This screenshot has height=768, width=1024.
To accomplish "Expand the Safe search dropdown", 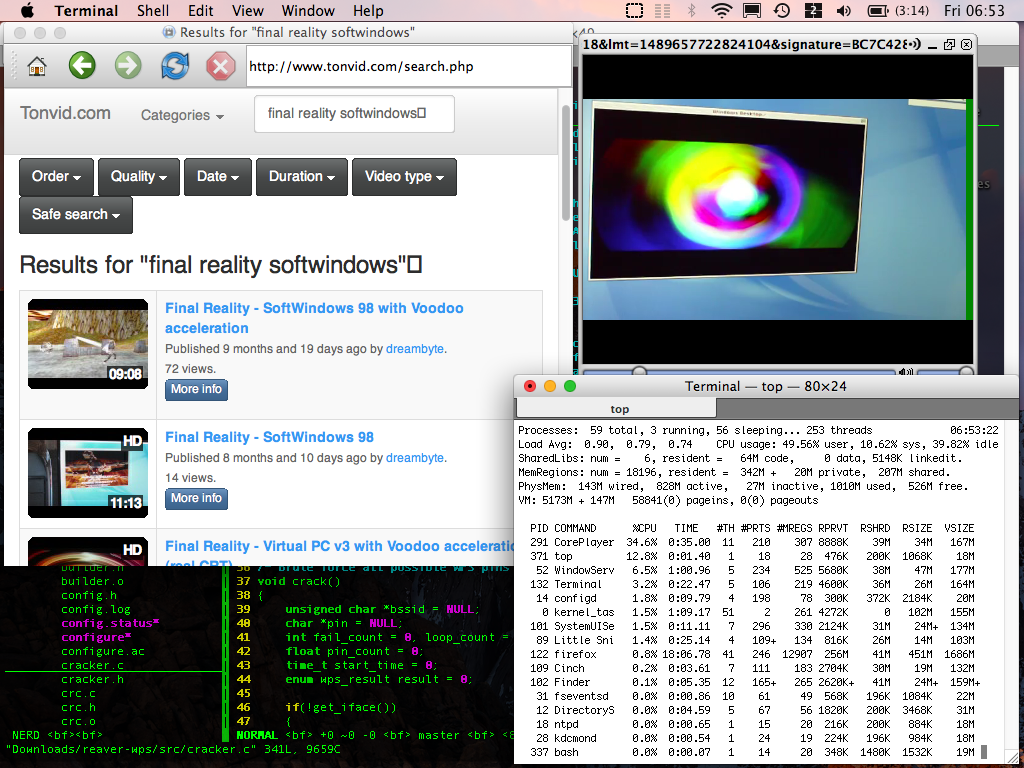I will (76, 214).
